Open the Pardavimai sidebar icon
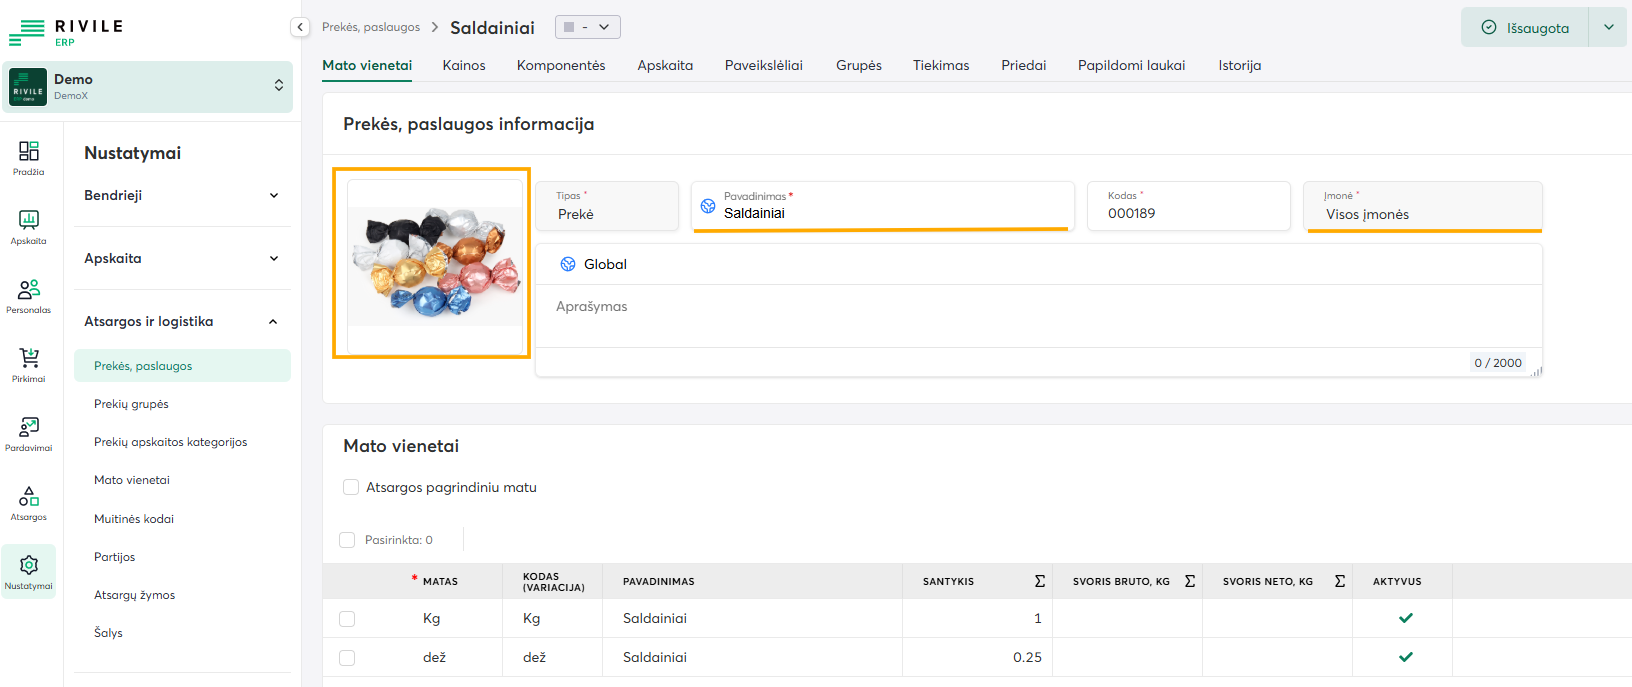Screen dimensions: 1632x687 [x=29, y=434]
